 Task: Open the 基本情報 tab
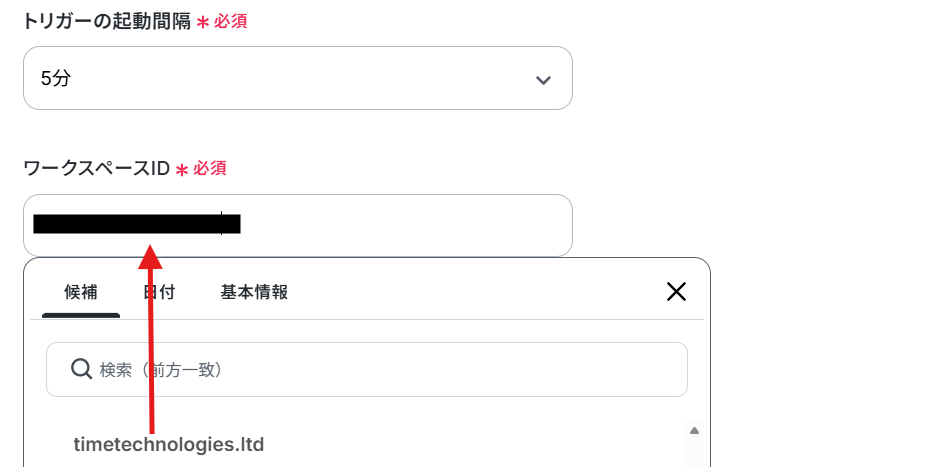pyautogui.click(x=254, y=292)
